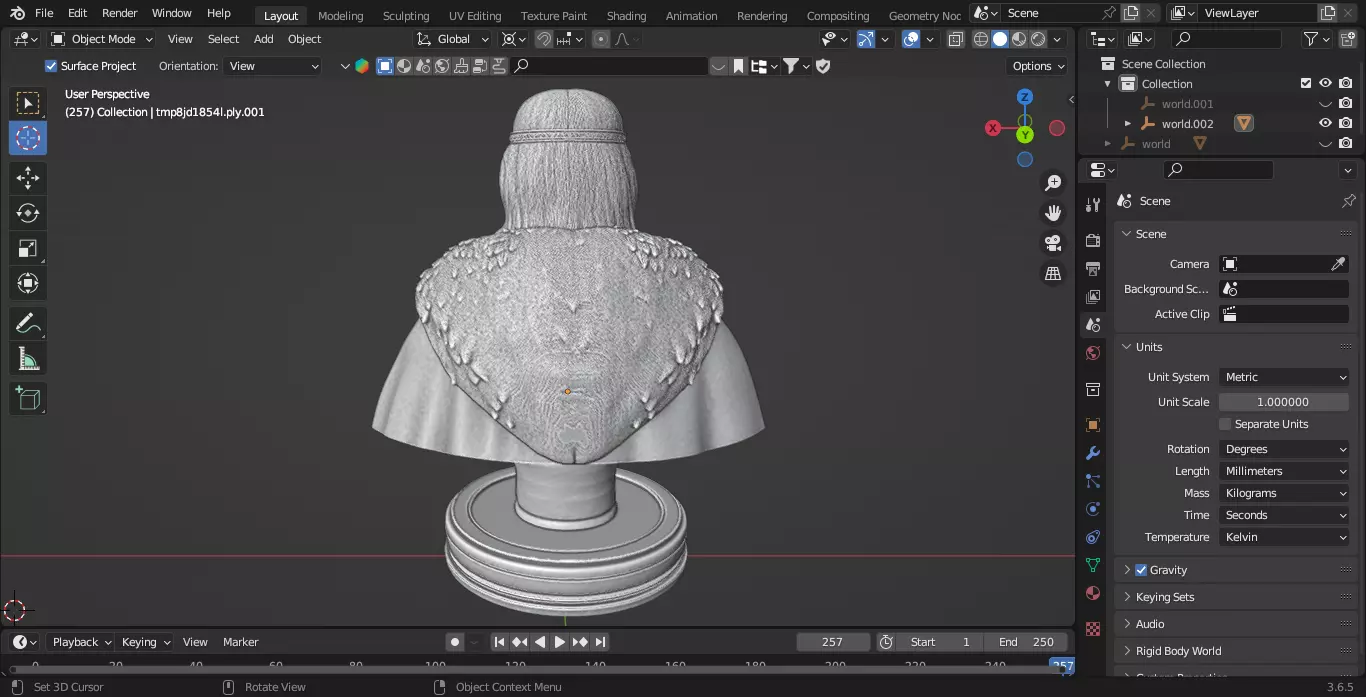This screenshot has height=697, width=1366.
Task: Open the Render properties tab
Action: point(1093,241)
